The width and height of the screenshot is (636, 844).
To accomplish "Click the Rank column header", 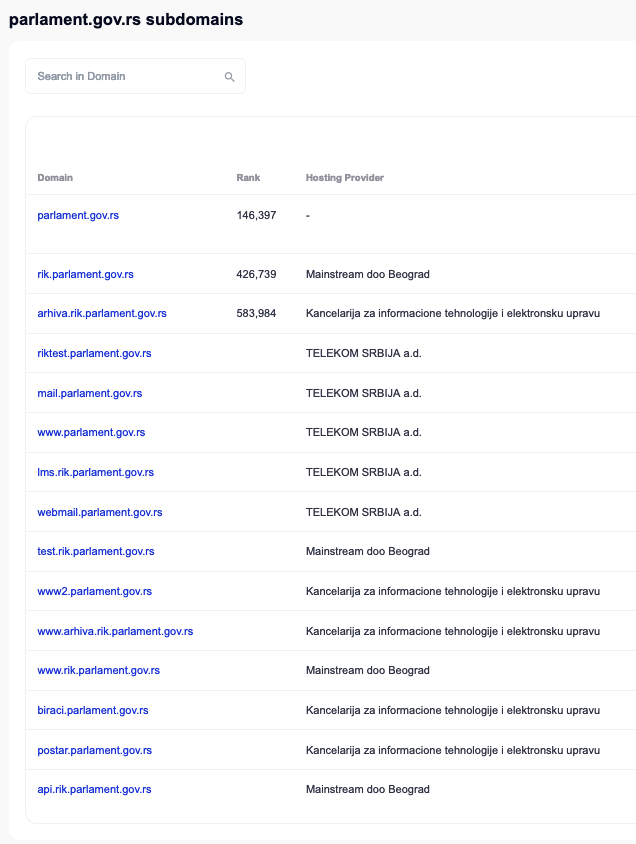I will click(x=248, y=178).
